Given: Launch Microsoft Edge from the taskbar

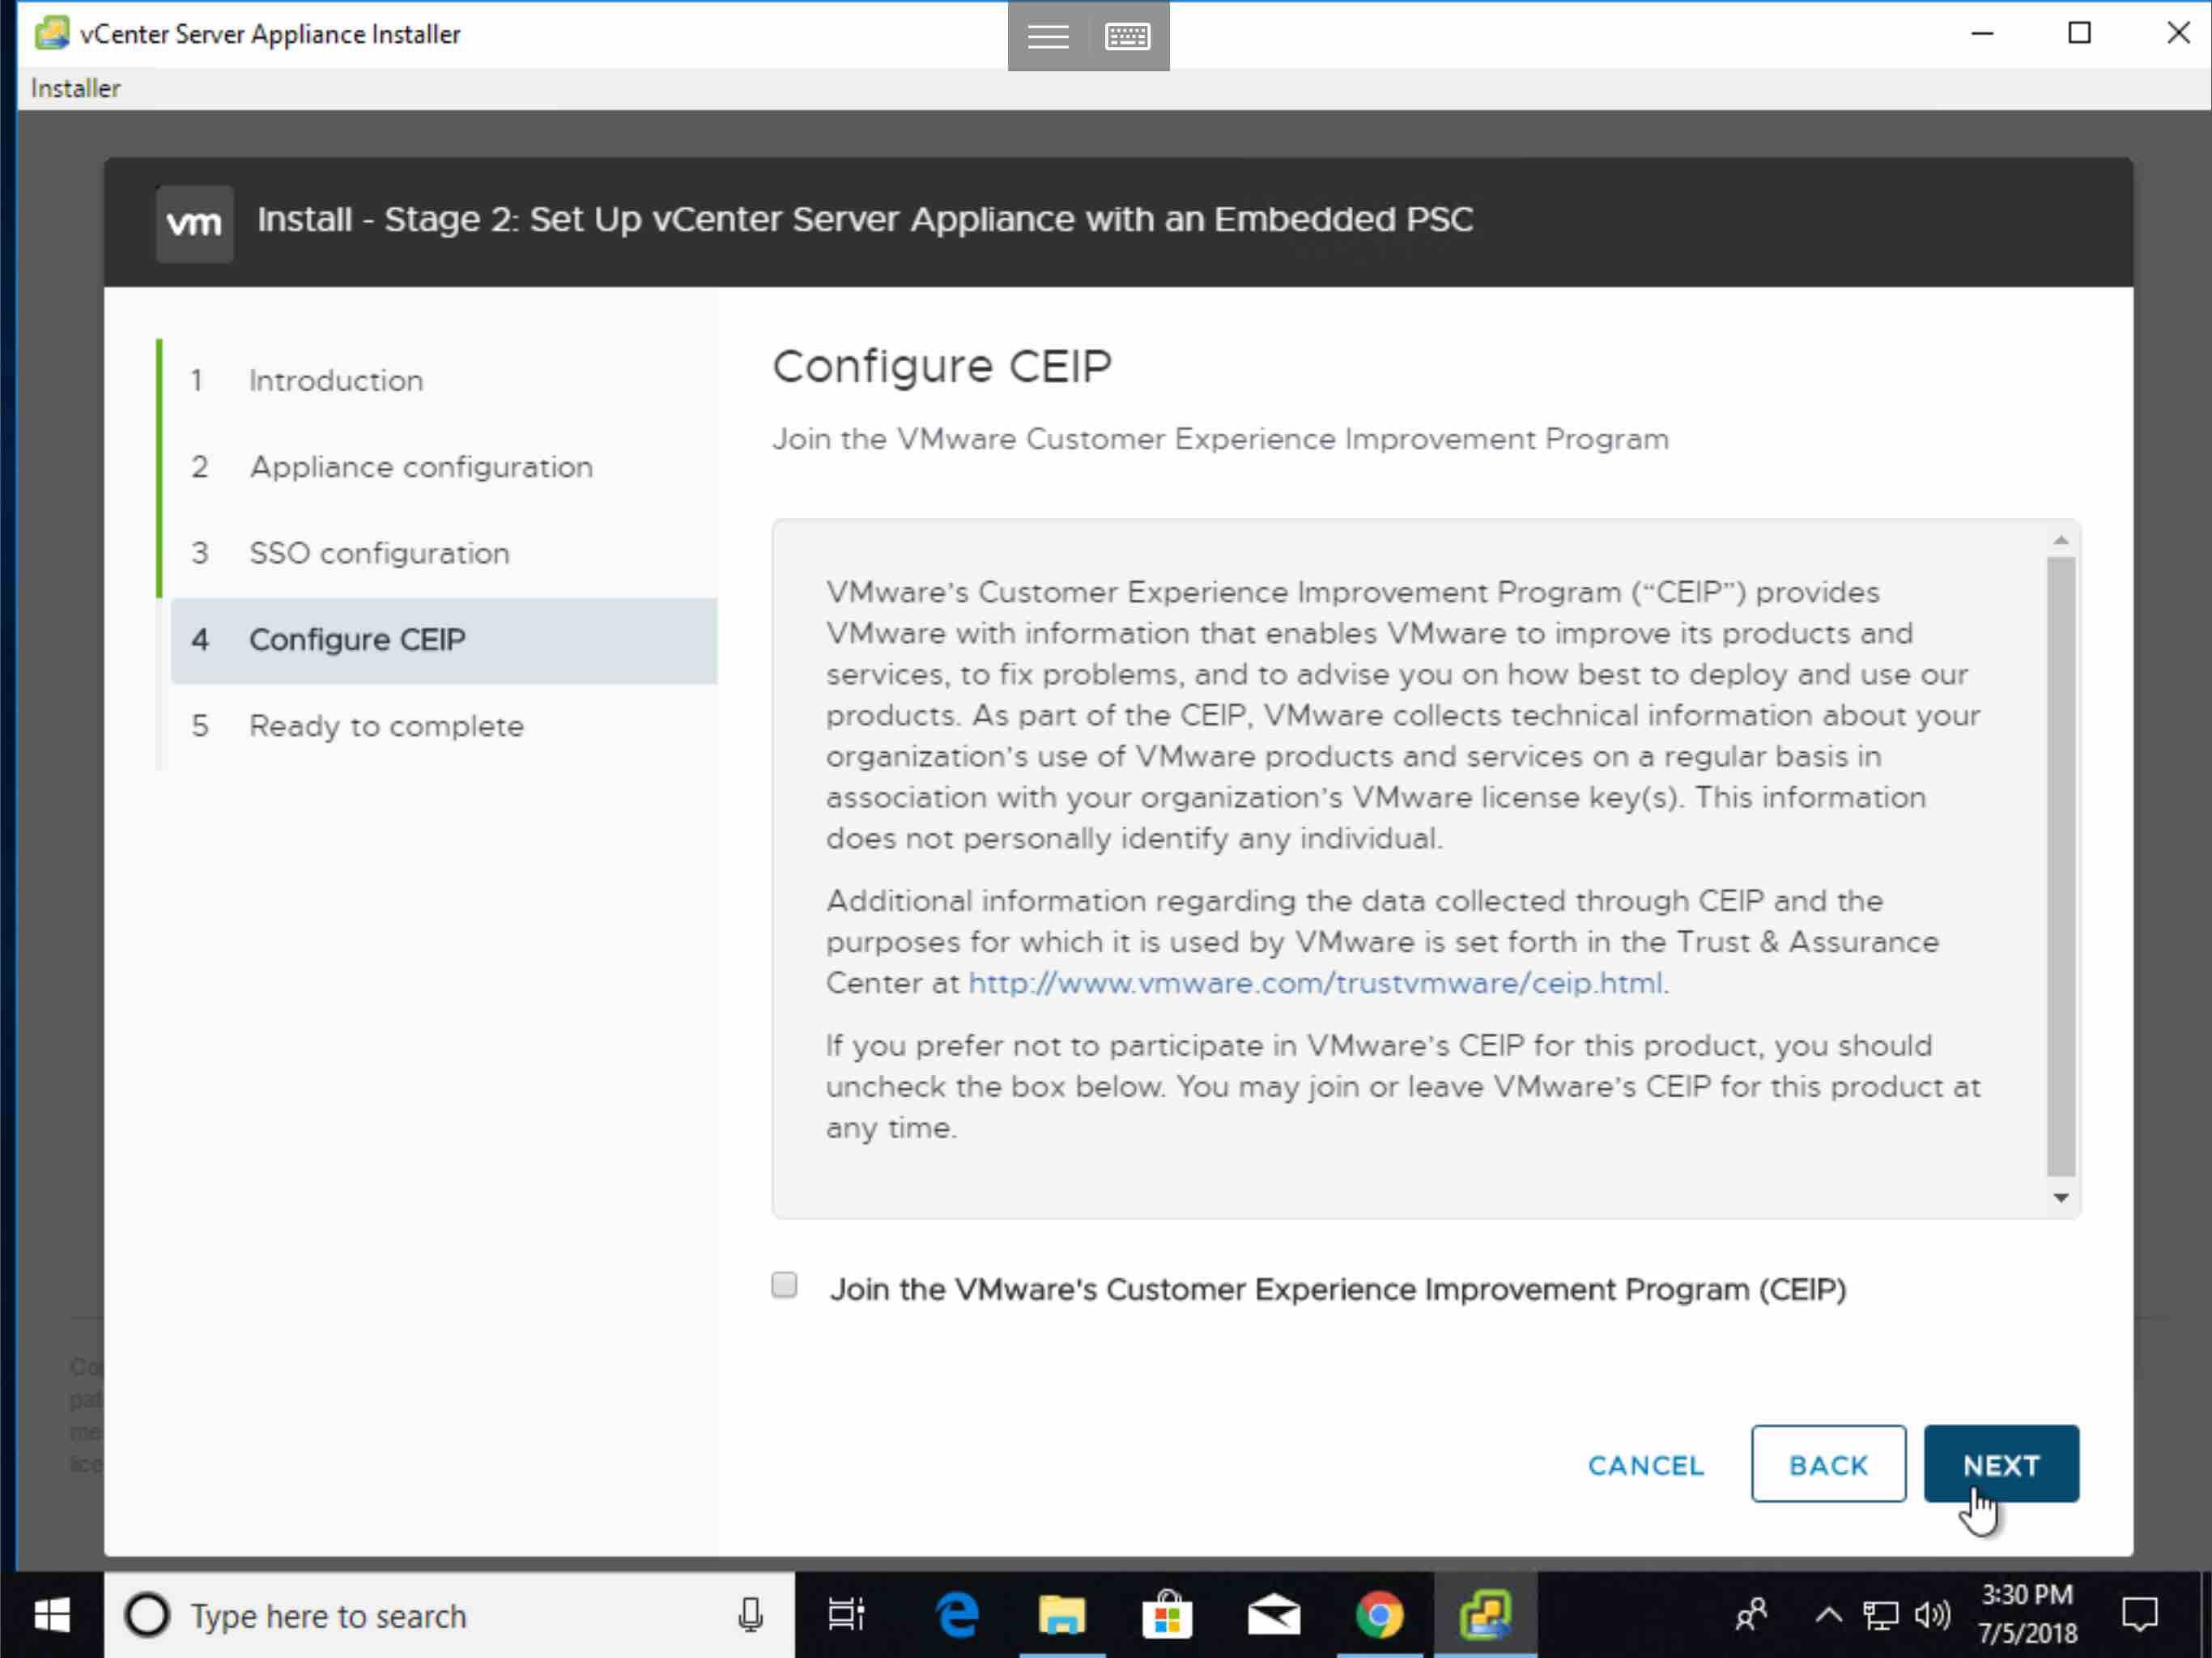Looking at the screenshot, I should [956, 1614].
